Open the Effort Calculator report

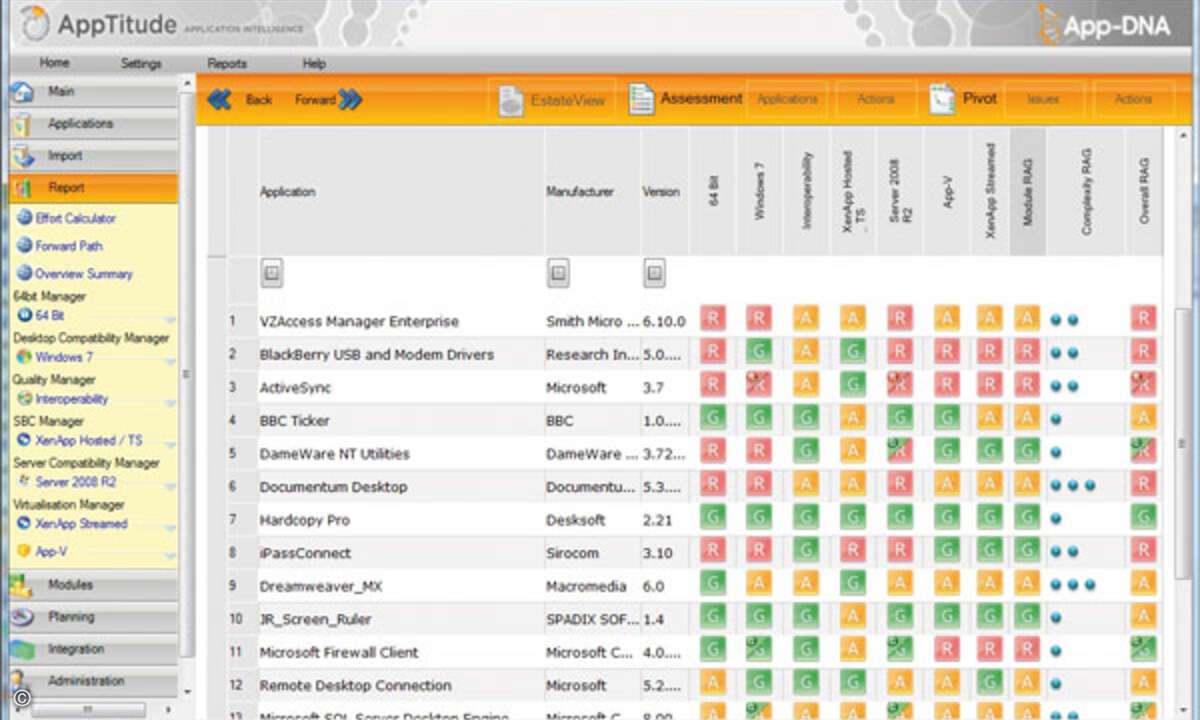pyautogui.click(x=67, y=218)
